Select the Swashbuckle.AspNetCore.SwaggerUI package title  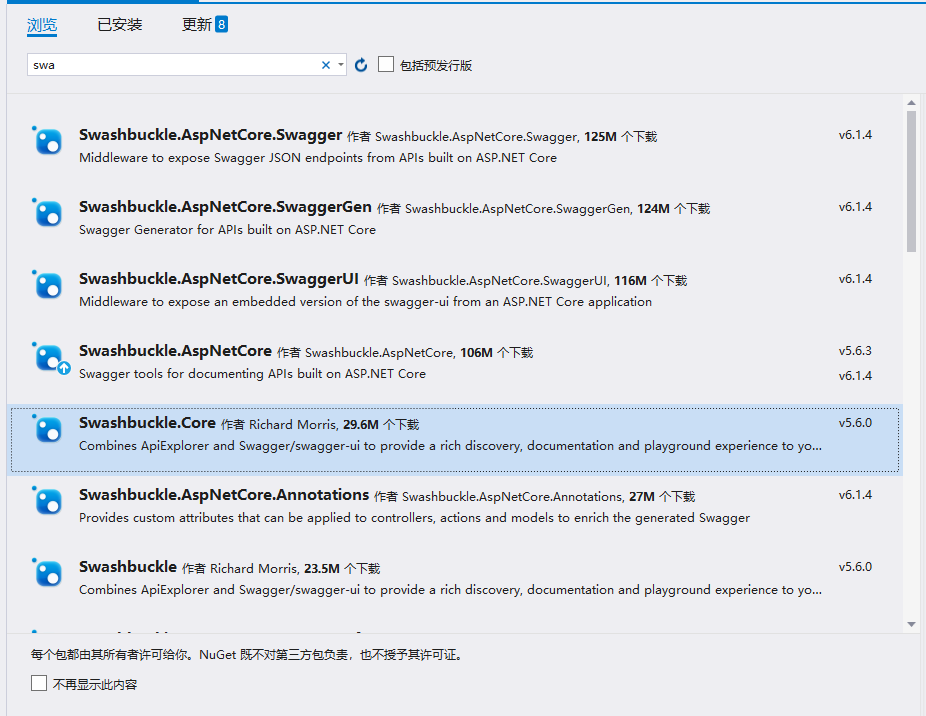219,279
